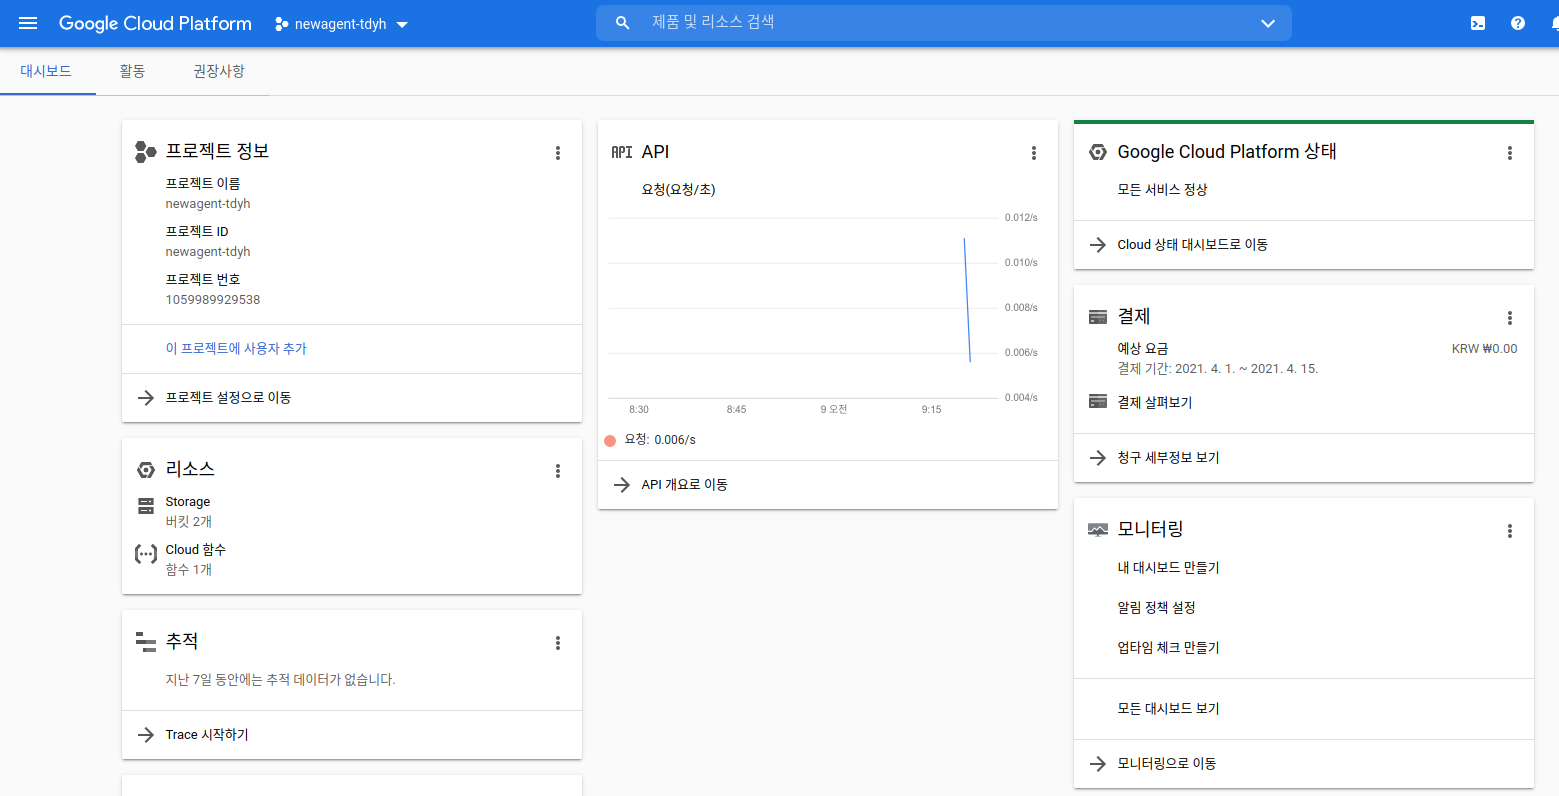Click 알림 정책 설정
The width and height of the screenshot is (1559, 796).
pyautogui.click(x=1156, y=608)
